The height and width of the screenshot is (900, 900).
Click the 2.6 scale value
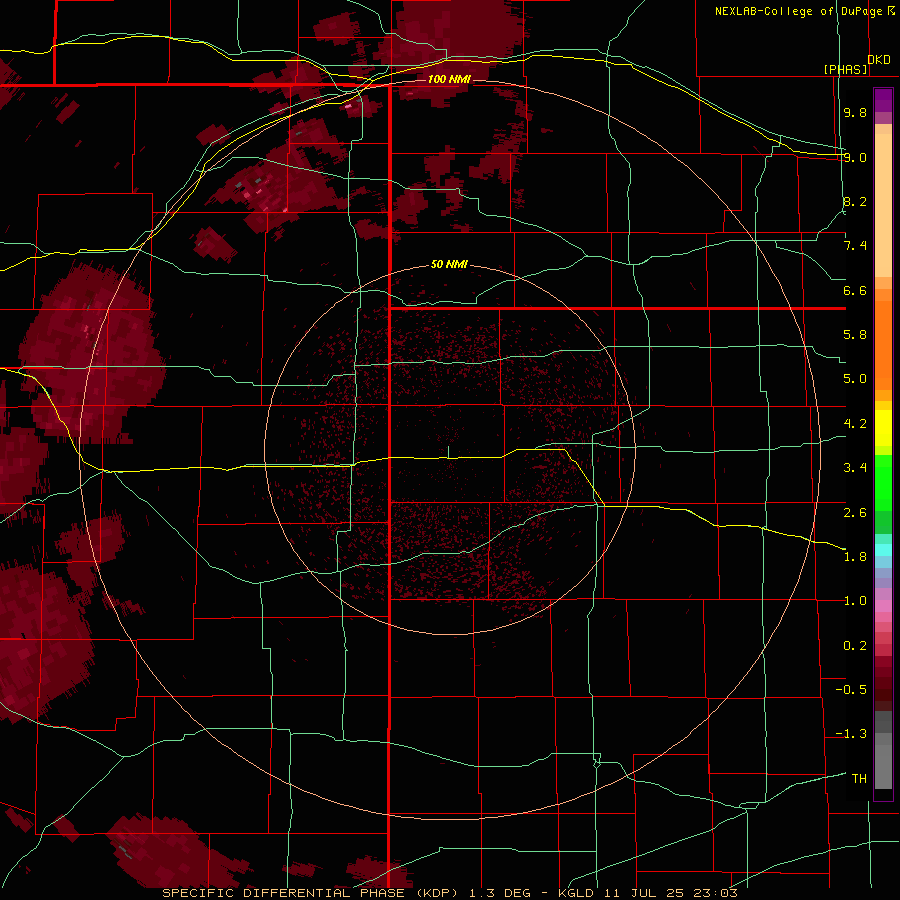click(x=855, y=512)
